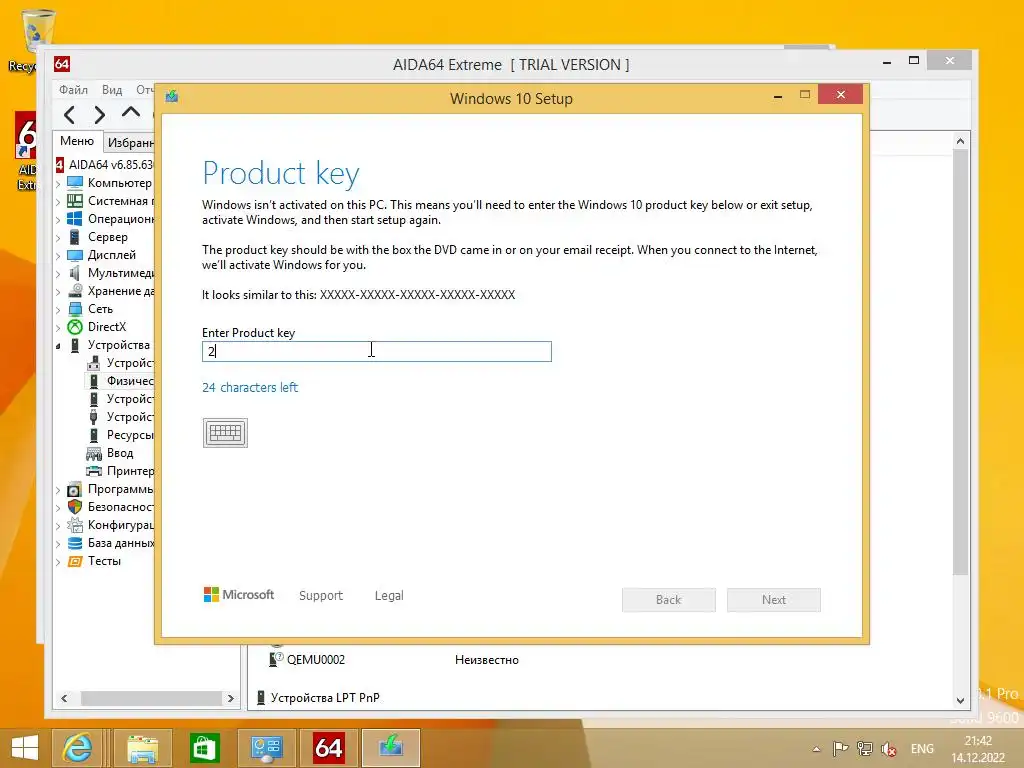Collapse the Устройства tree node

(x=58, y=345)
